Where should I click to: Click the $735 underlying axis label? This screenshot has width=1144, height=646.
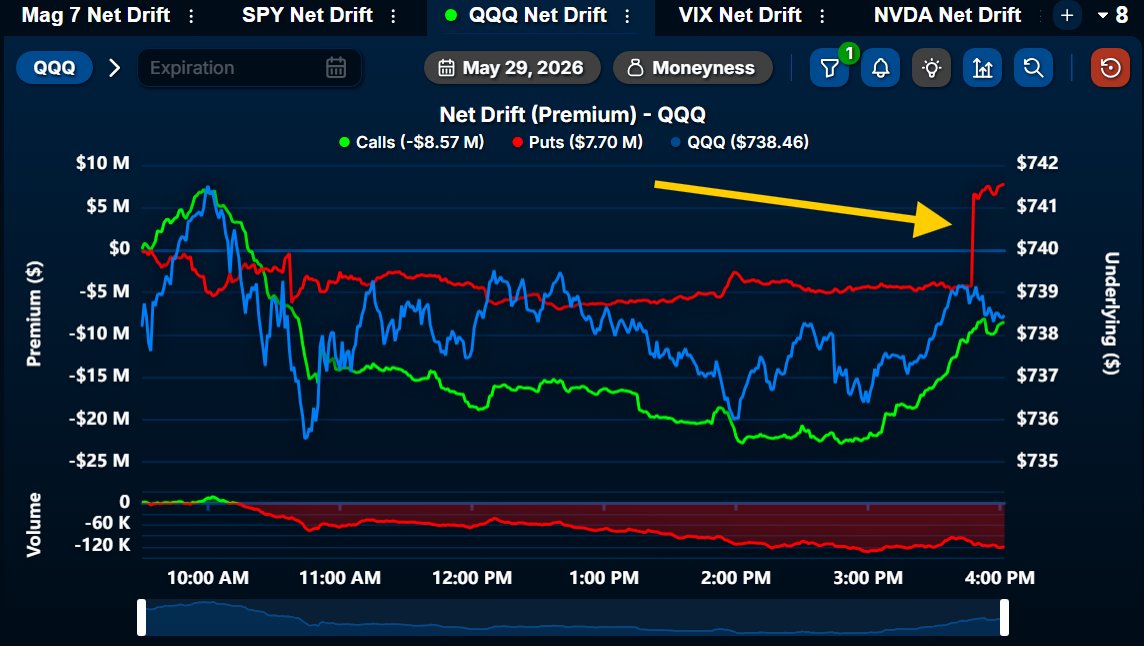tap(1037, 461)
